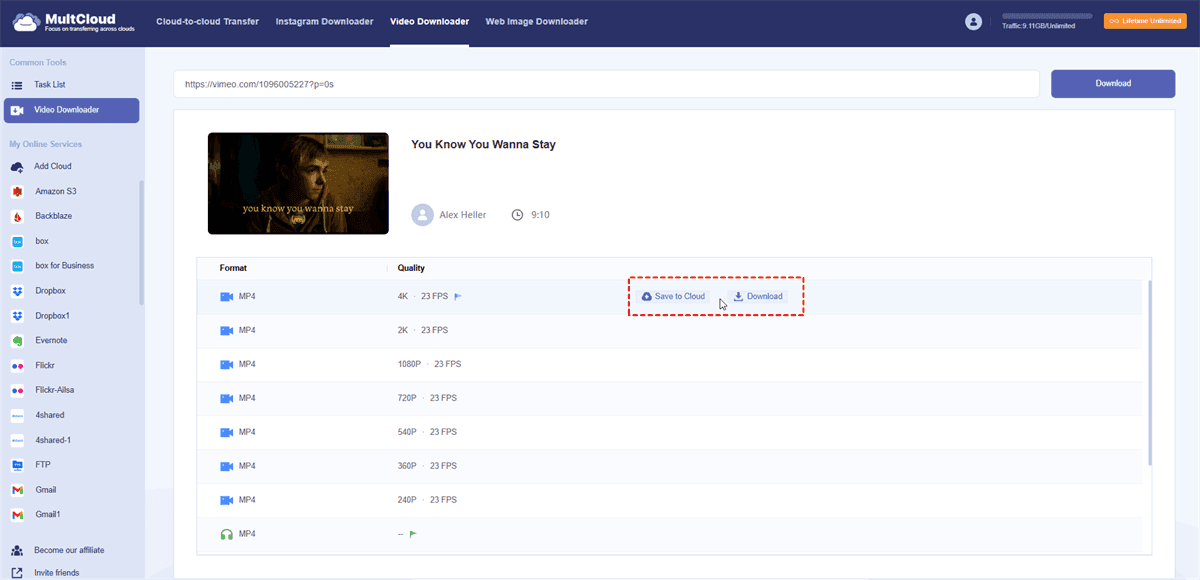This screenshot has height=580, width=1200.
Task: Open the Backblaze service icon
Action: [17, 216]
